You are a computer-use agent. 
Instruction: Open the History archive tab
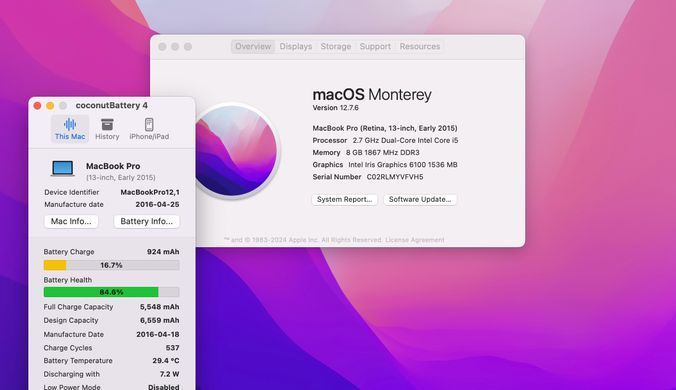107,128
